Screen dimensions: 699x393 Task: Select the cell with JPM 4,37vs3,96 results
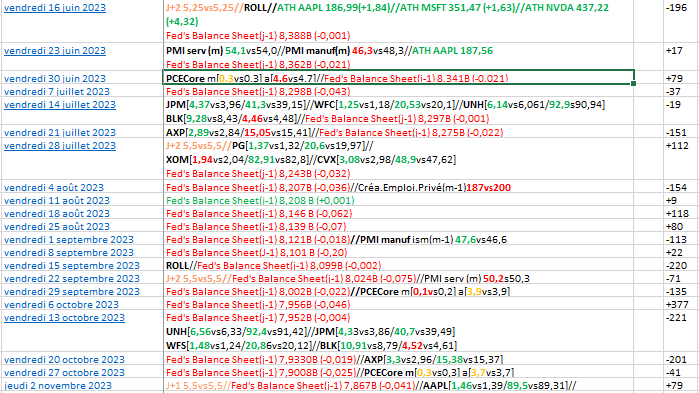(399, 112)
